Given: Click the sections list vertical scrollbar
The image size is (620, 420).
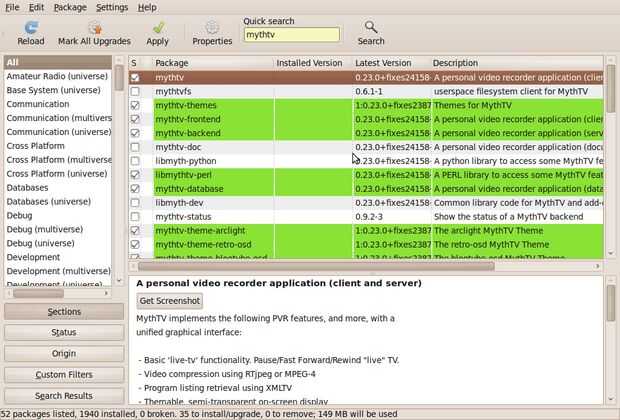Looking at the screenshot, I should point(119,78).
